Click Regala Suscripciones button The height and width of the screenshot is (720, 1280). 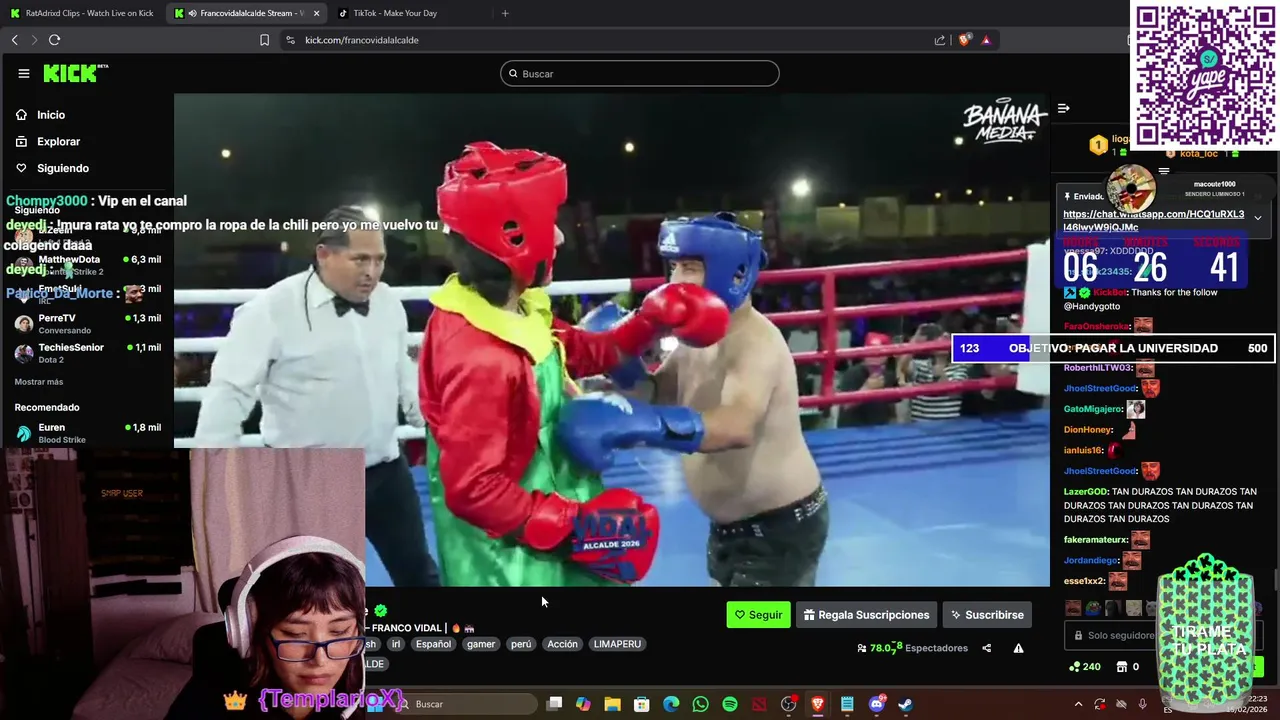pos(866,615)
